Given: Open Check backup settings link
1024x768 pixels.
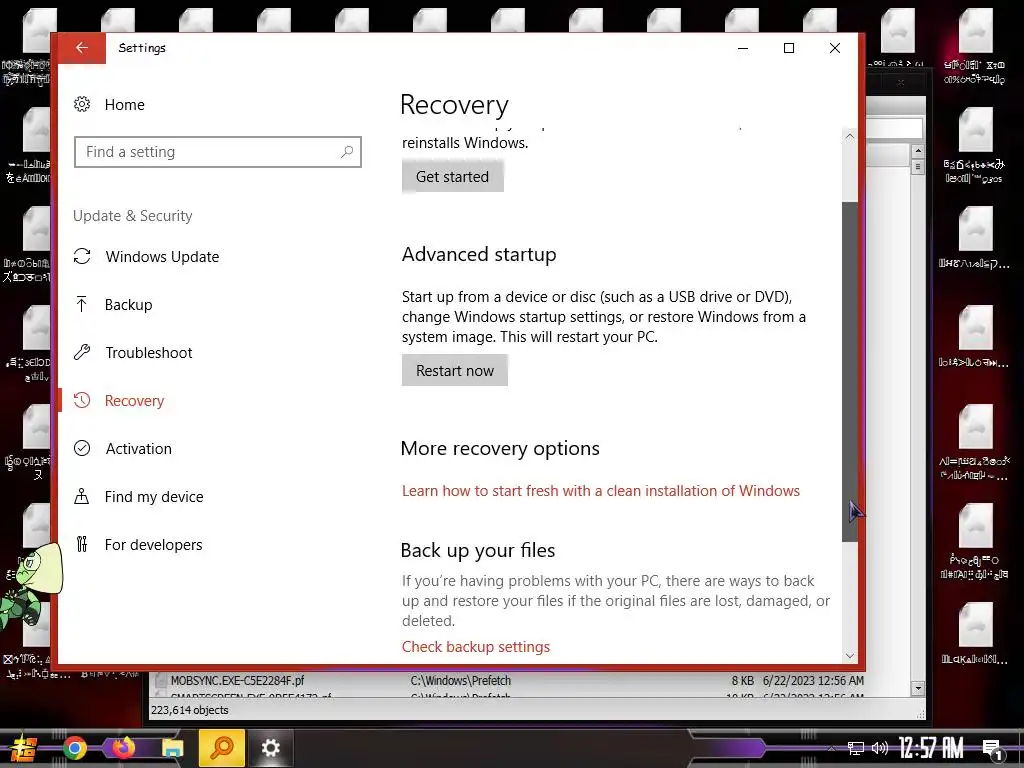Looking at the screenshot, I should pyautogui.click(x=476, y=647).
